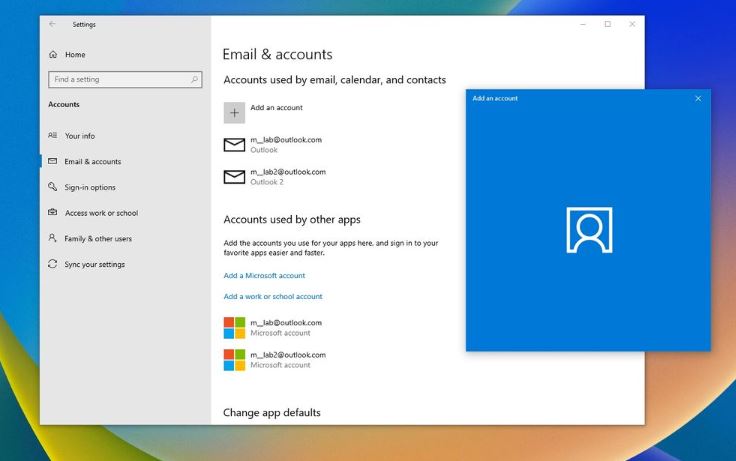736x461 pixels.
Task: Open Access work or school
Action: (101, 213)
